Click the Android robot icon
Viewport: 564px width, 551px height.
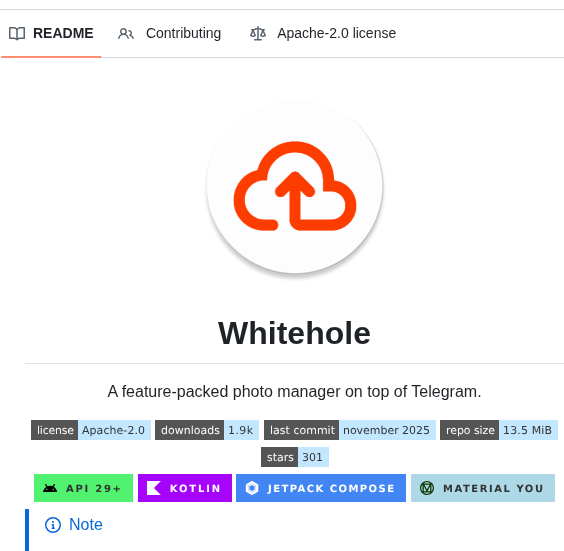50,488
